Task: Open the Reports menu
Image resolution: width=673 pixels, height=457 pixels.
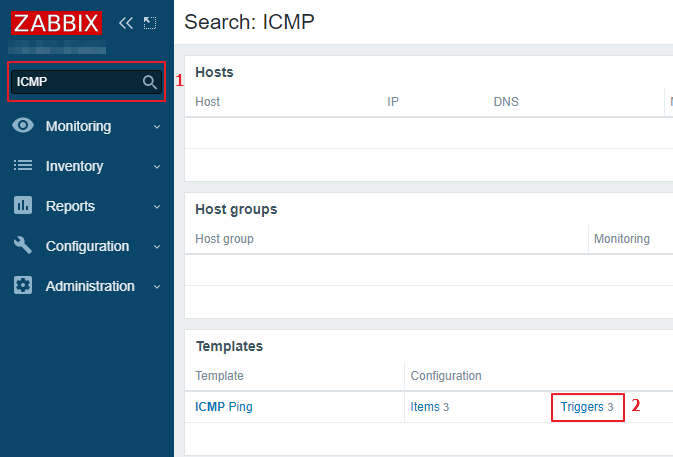Action: click(x=70, y=206)
